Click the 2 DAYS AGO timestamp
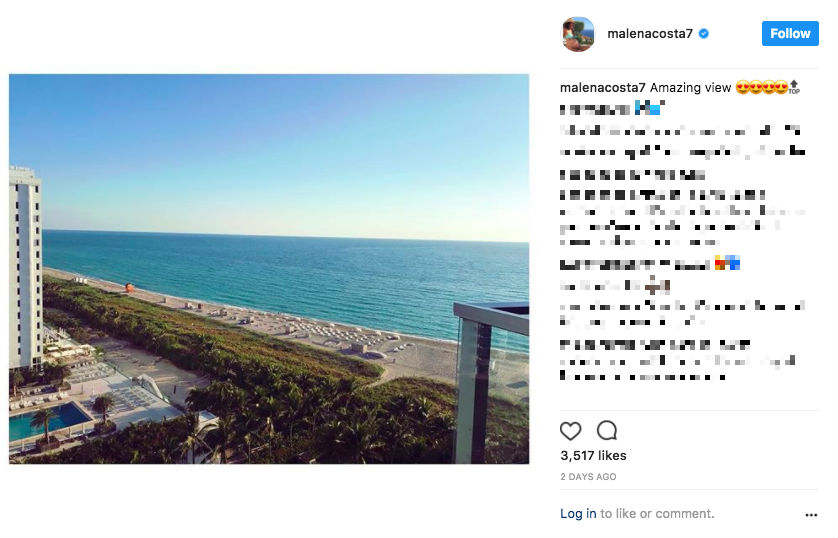Viewport: 838px width, 538px height. click(x=588, y=477)
